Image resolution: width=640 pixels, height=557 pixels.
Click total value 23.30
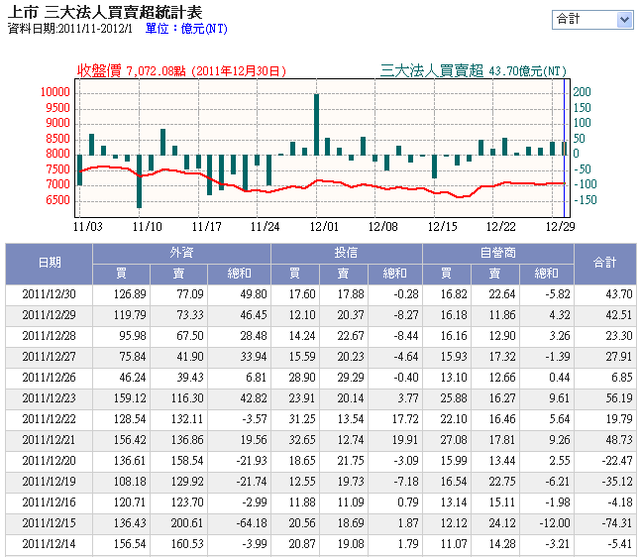619,336
